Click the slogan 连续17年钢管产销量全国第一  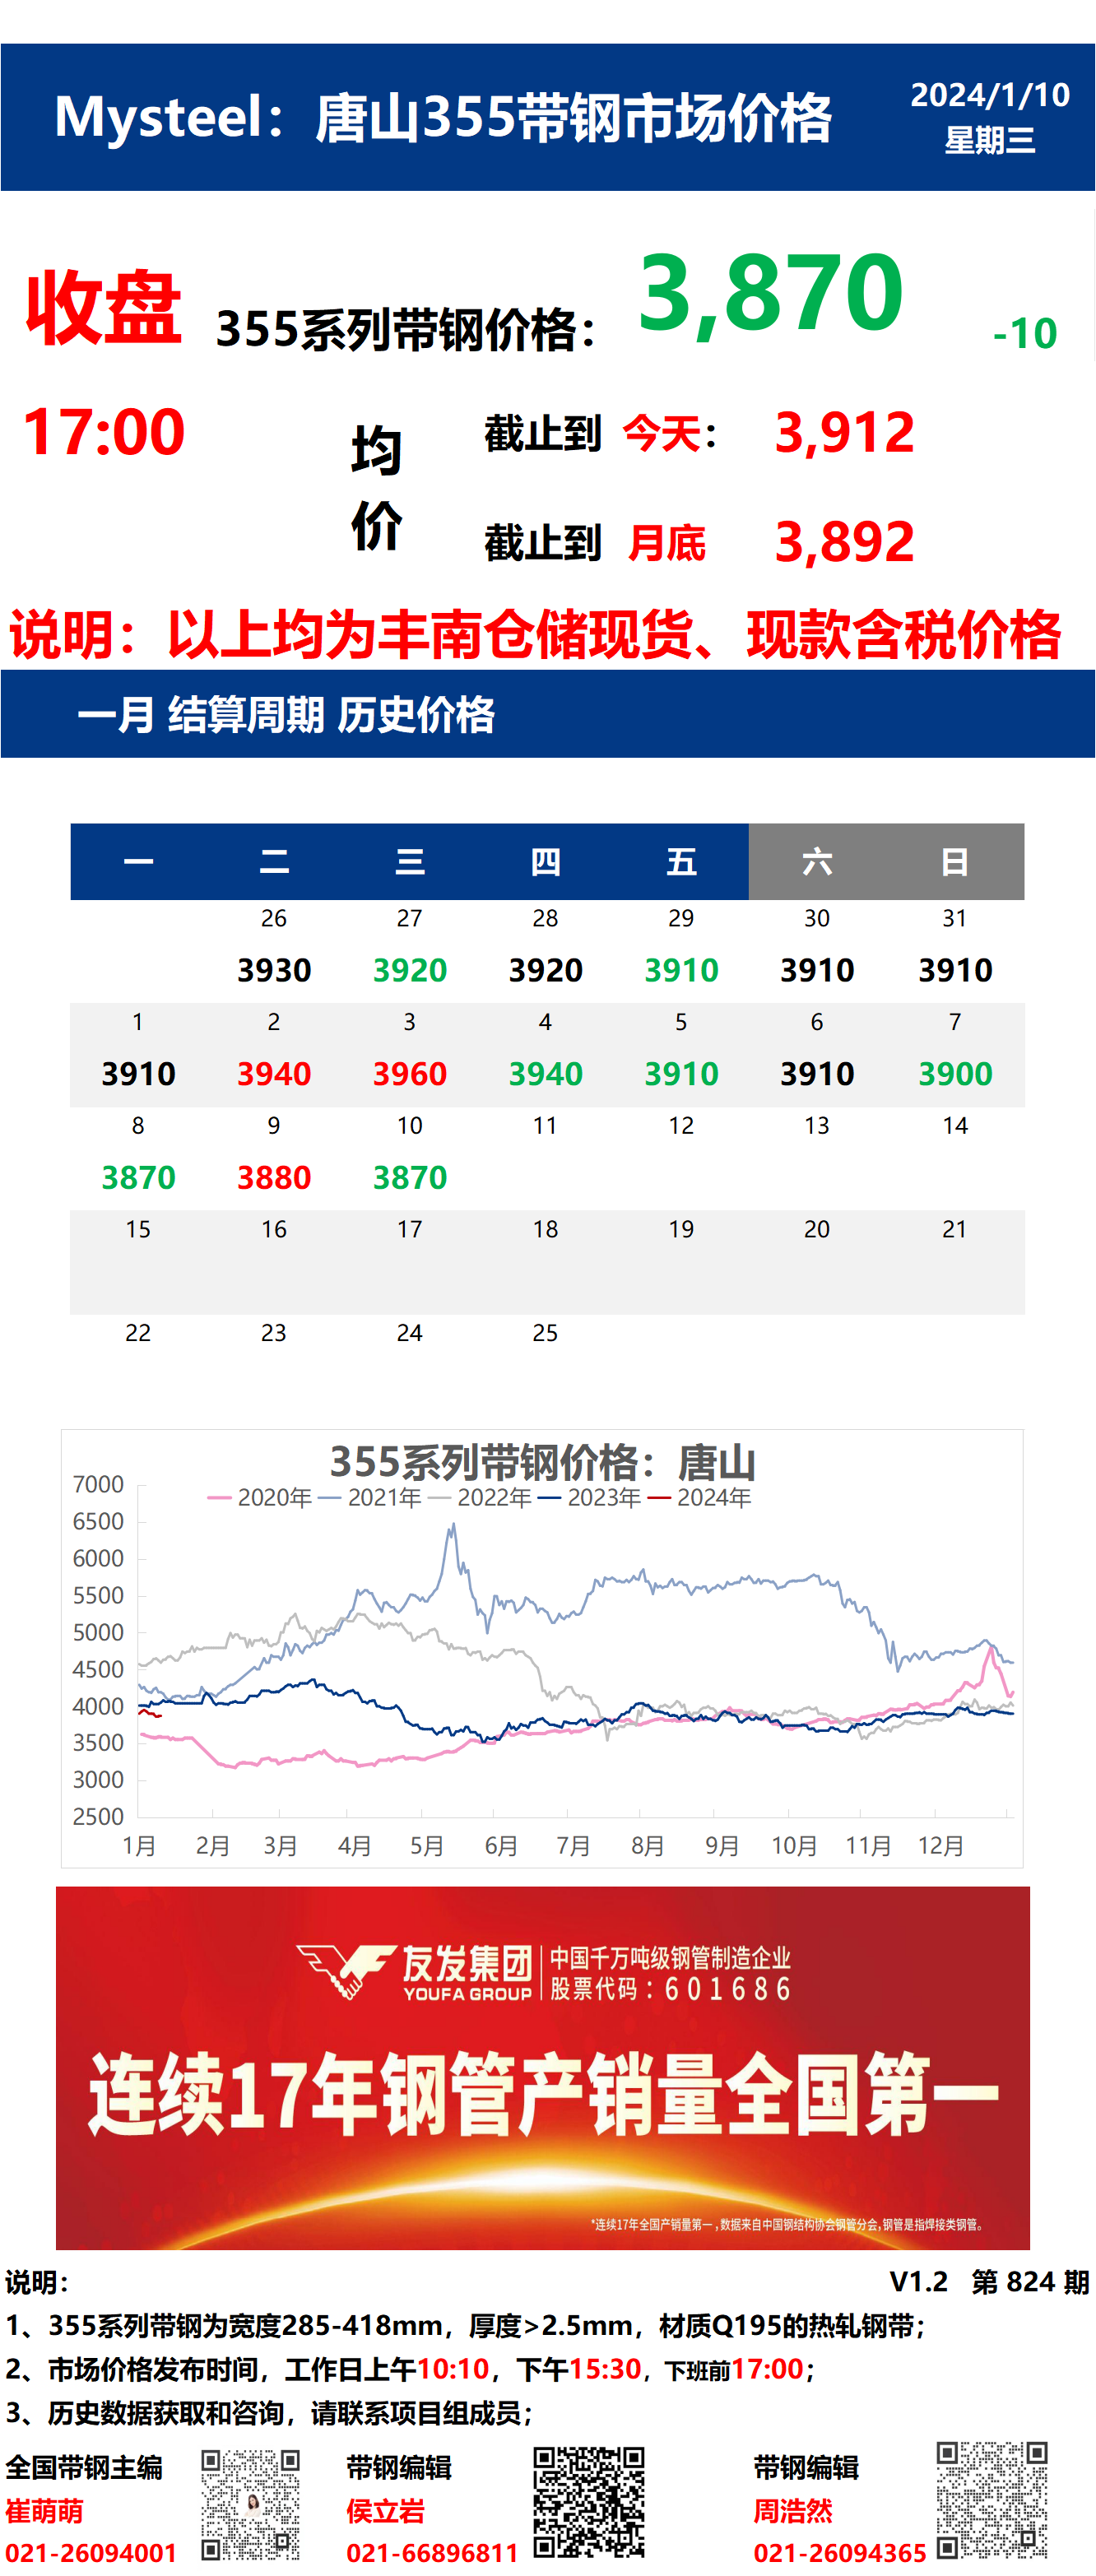click(543, 2094)
